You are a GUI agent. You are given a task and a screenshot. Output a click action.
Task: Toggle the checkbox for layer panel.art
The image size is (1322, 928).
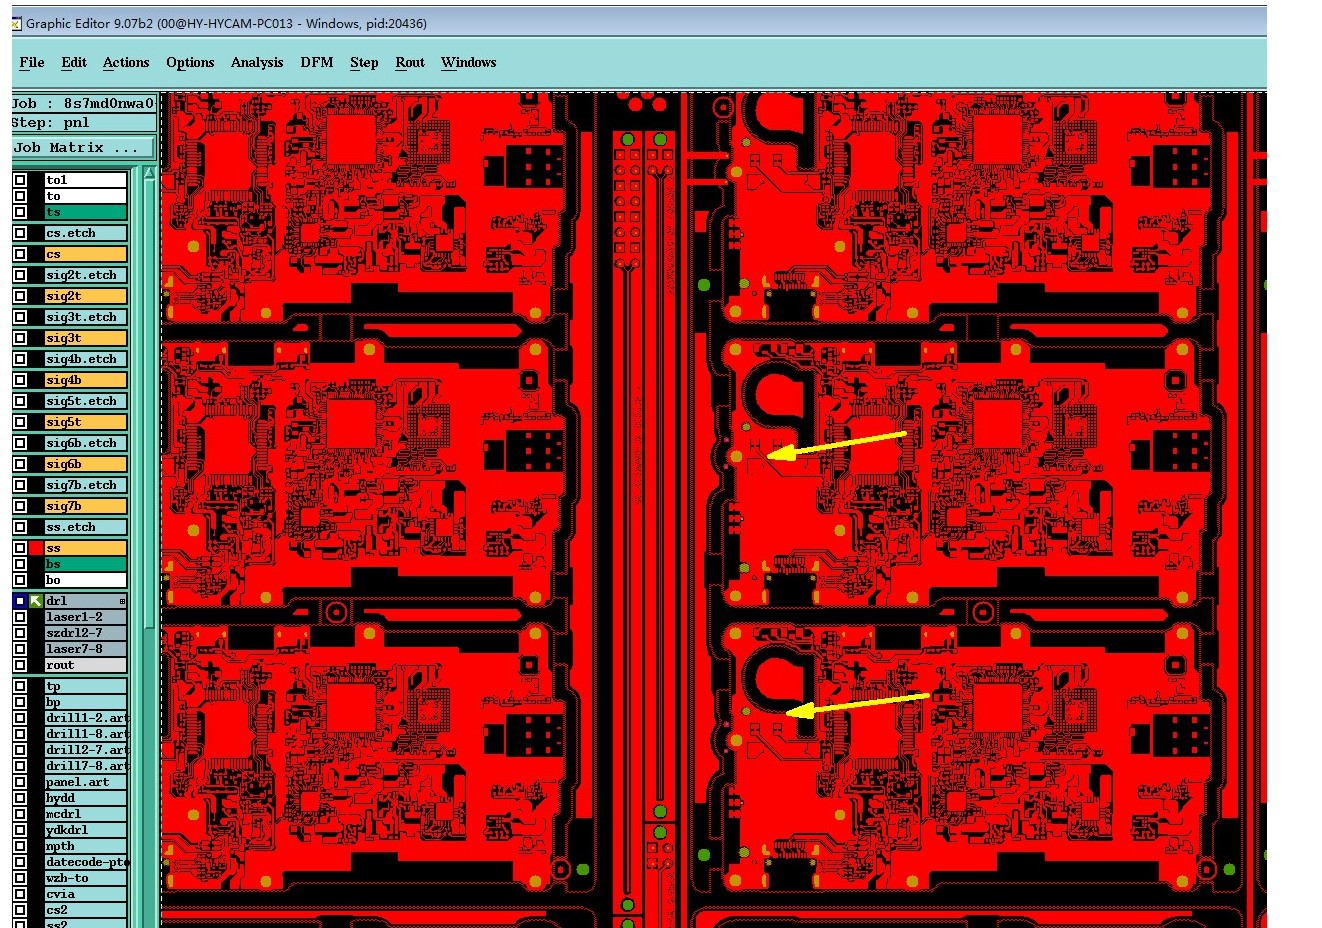[x=20, y=782]
